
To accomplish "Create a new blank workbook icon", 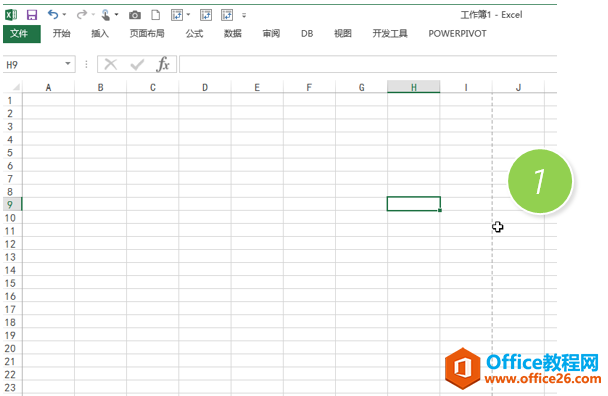I will click(x=155, y=15).
